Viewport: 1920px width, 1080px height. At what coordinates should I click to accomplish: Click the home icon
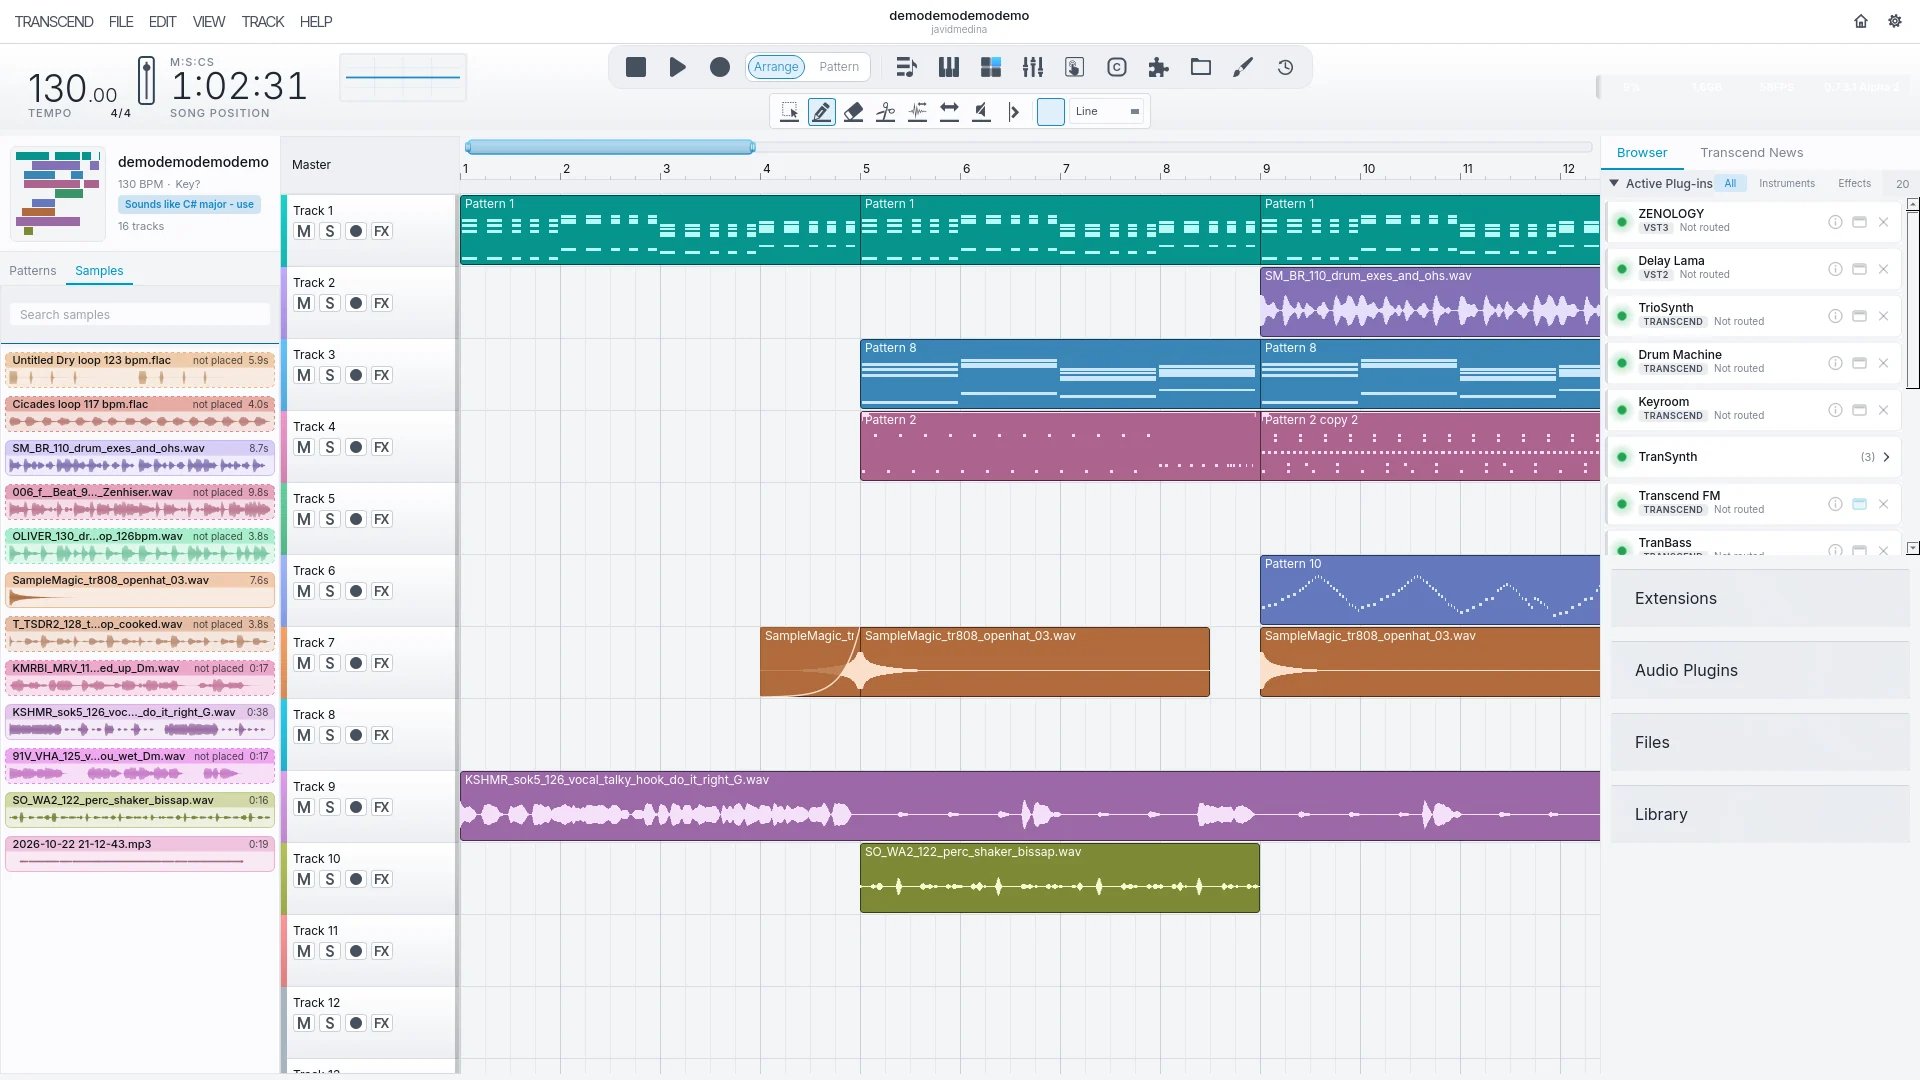[1861, 21]
